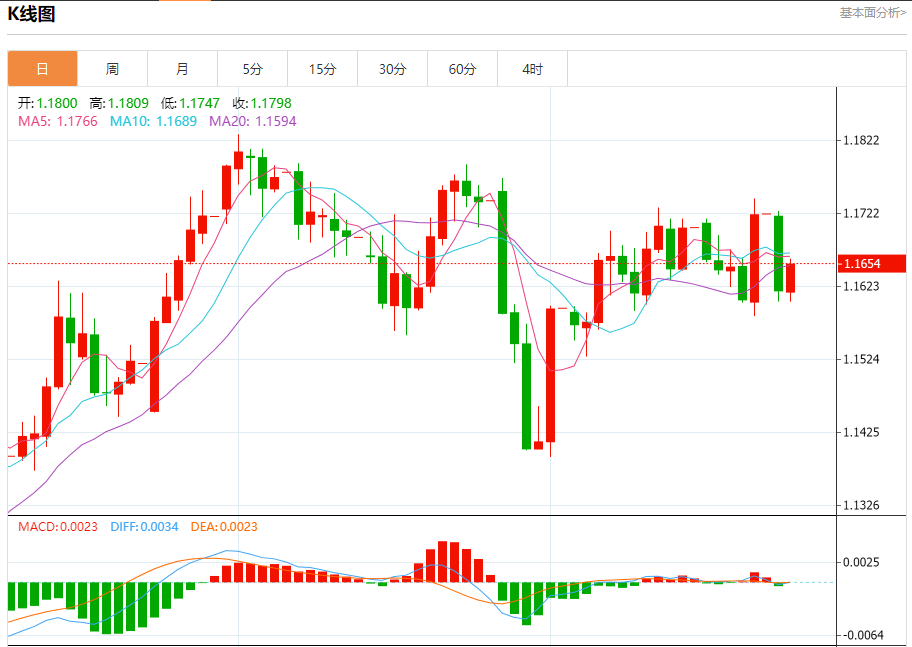This screenshot has height=647, width=912.
Task: Click the red 1.1654 current price tag
Action: [872, 264]
